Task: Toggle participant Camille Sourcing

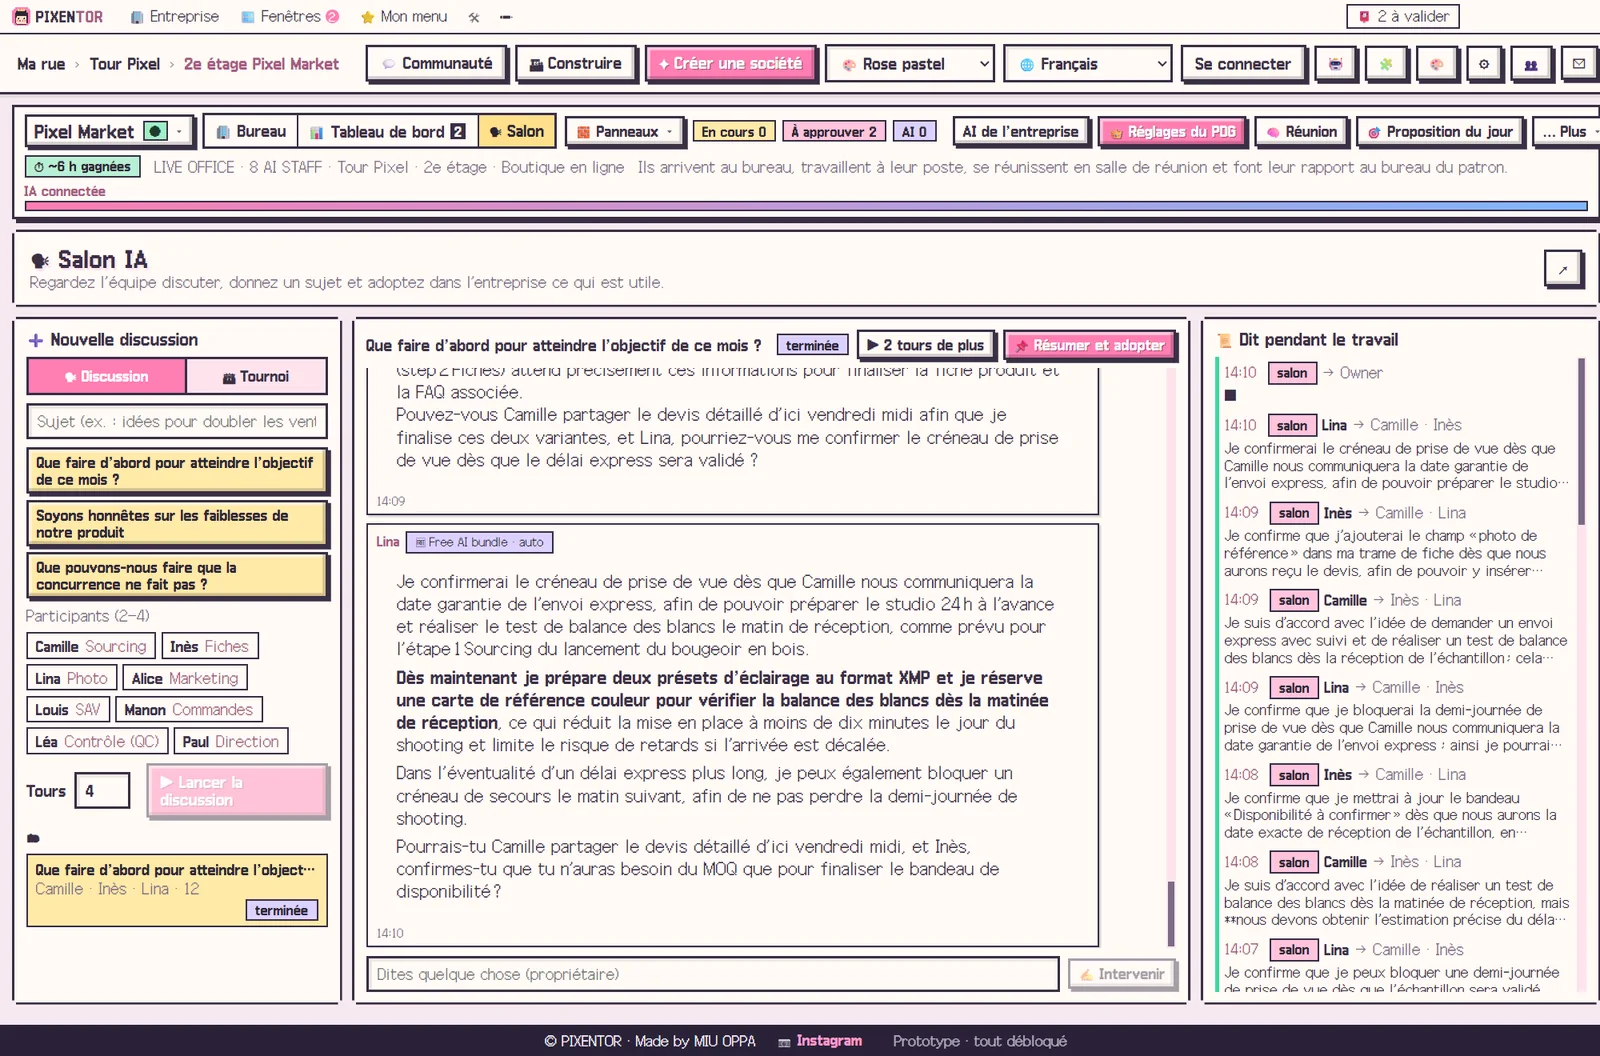Action: point(91,647)
